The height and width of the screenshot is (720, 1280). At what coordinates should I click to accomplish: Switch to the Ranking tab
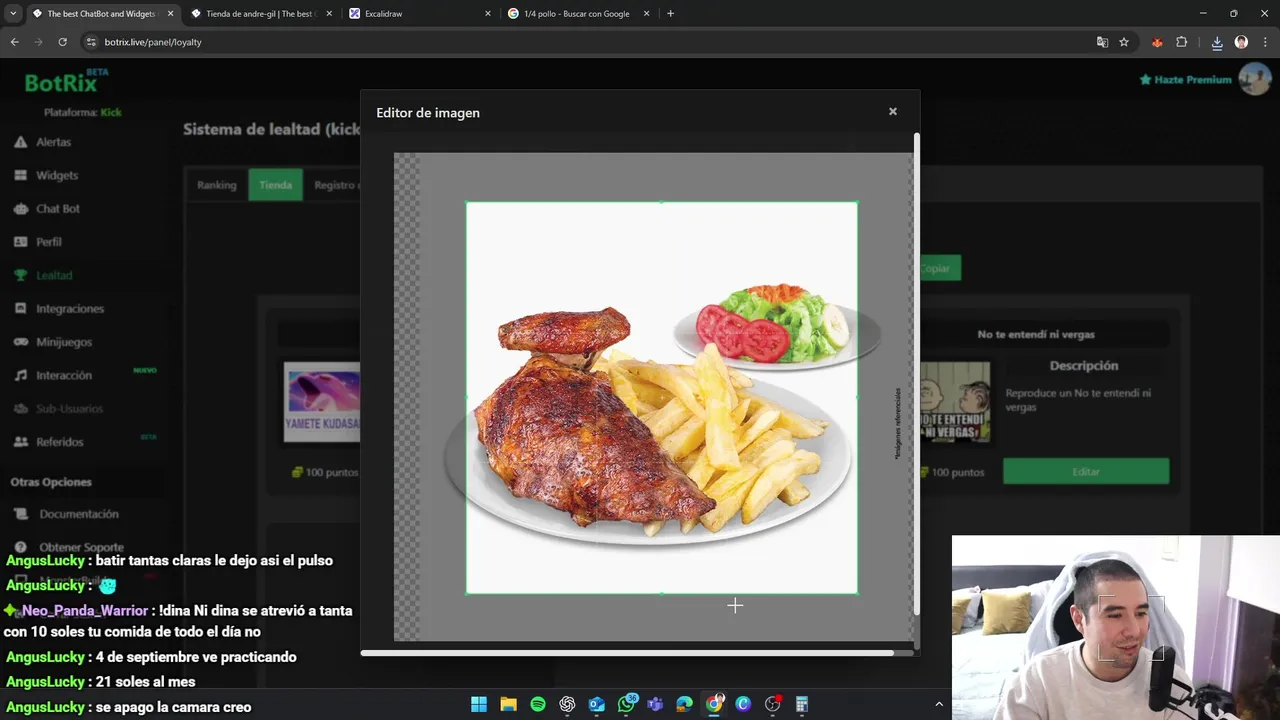tap(216, 185)
